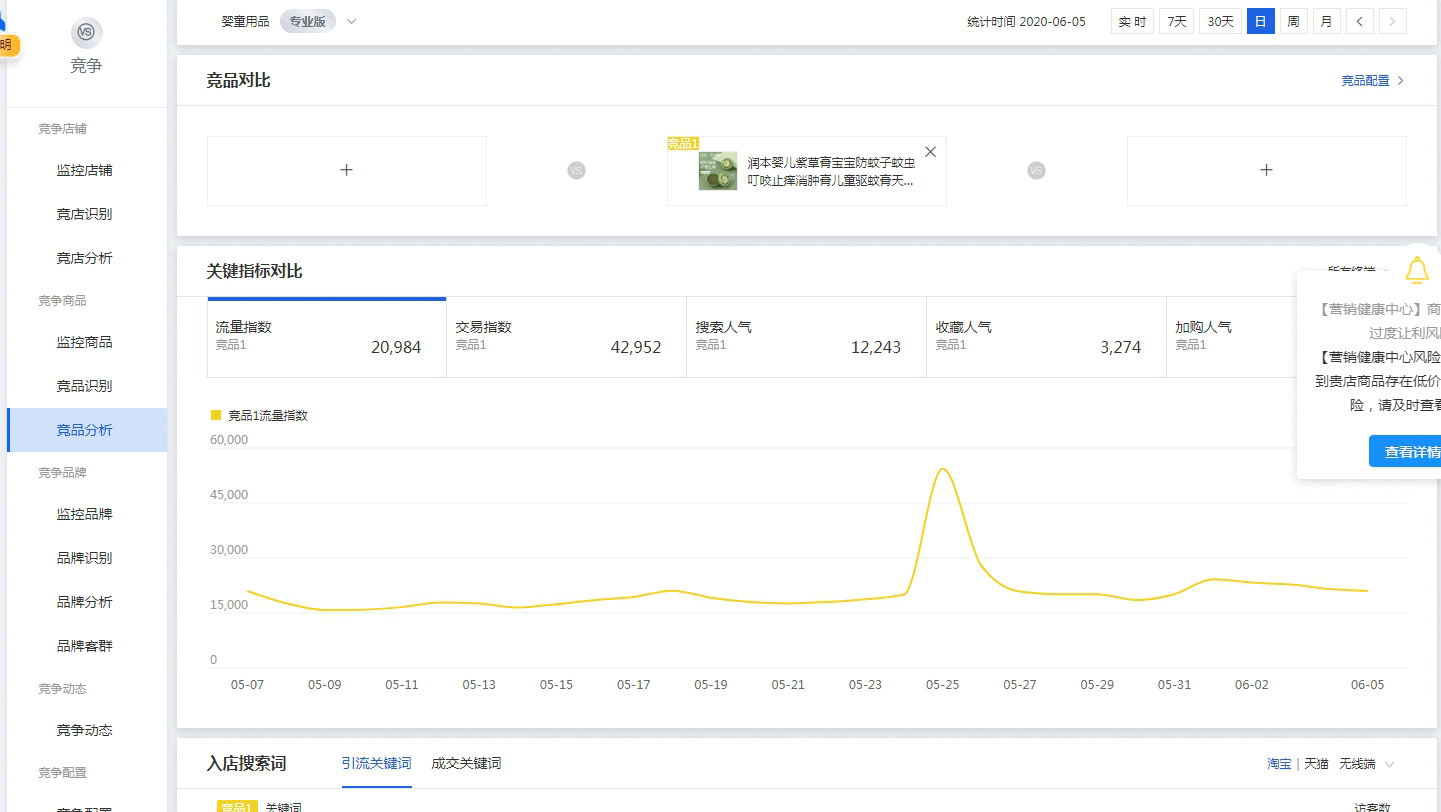Remove competitor product 1 with X icon
Screen dimensions: 1441x812
click(930, 152)
